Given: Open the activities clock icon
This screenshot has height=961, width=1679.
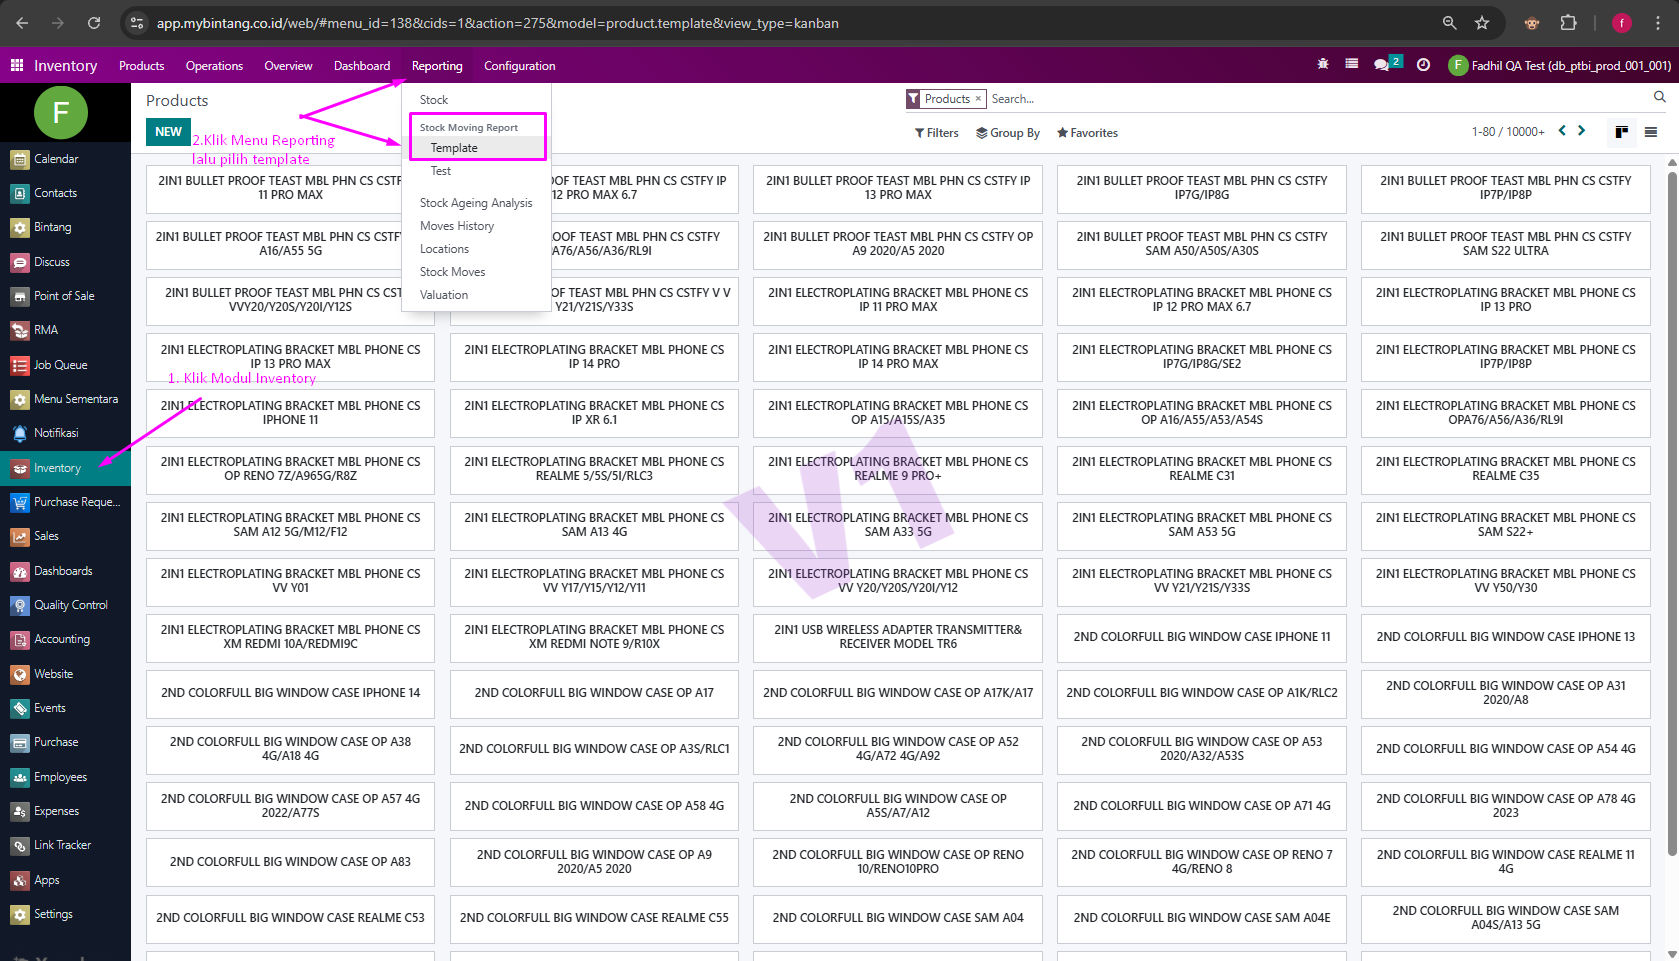Looking at the screenshot, I should (1423, 64).
